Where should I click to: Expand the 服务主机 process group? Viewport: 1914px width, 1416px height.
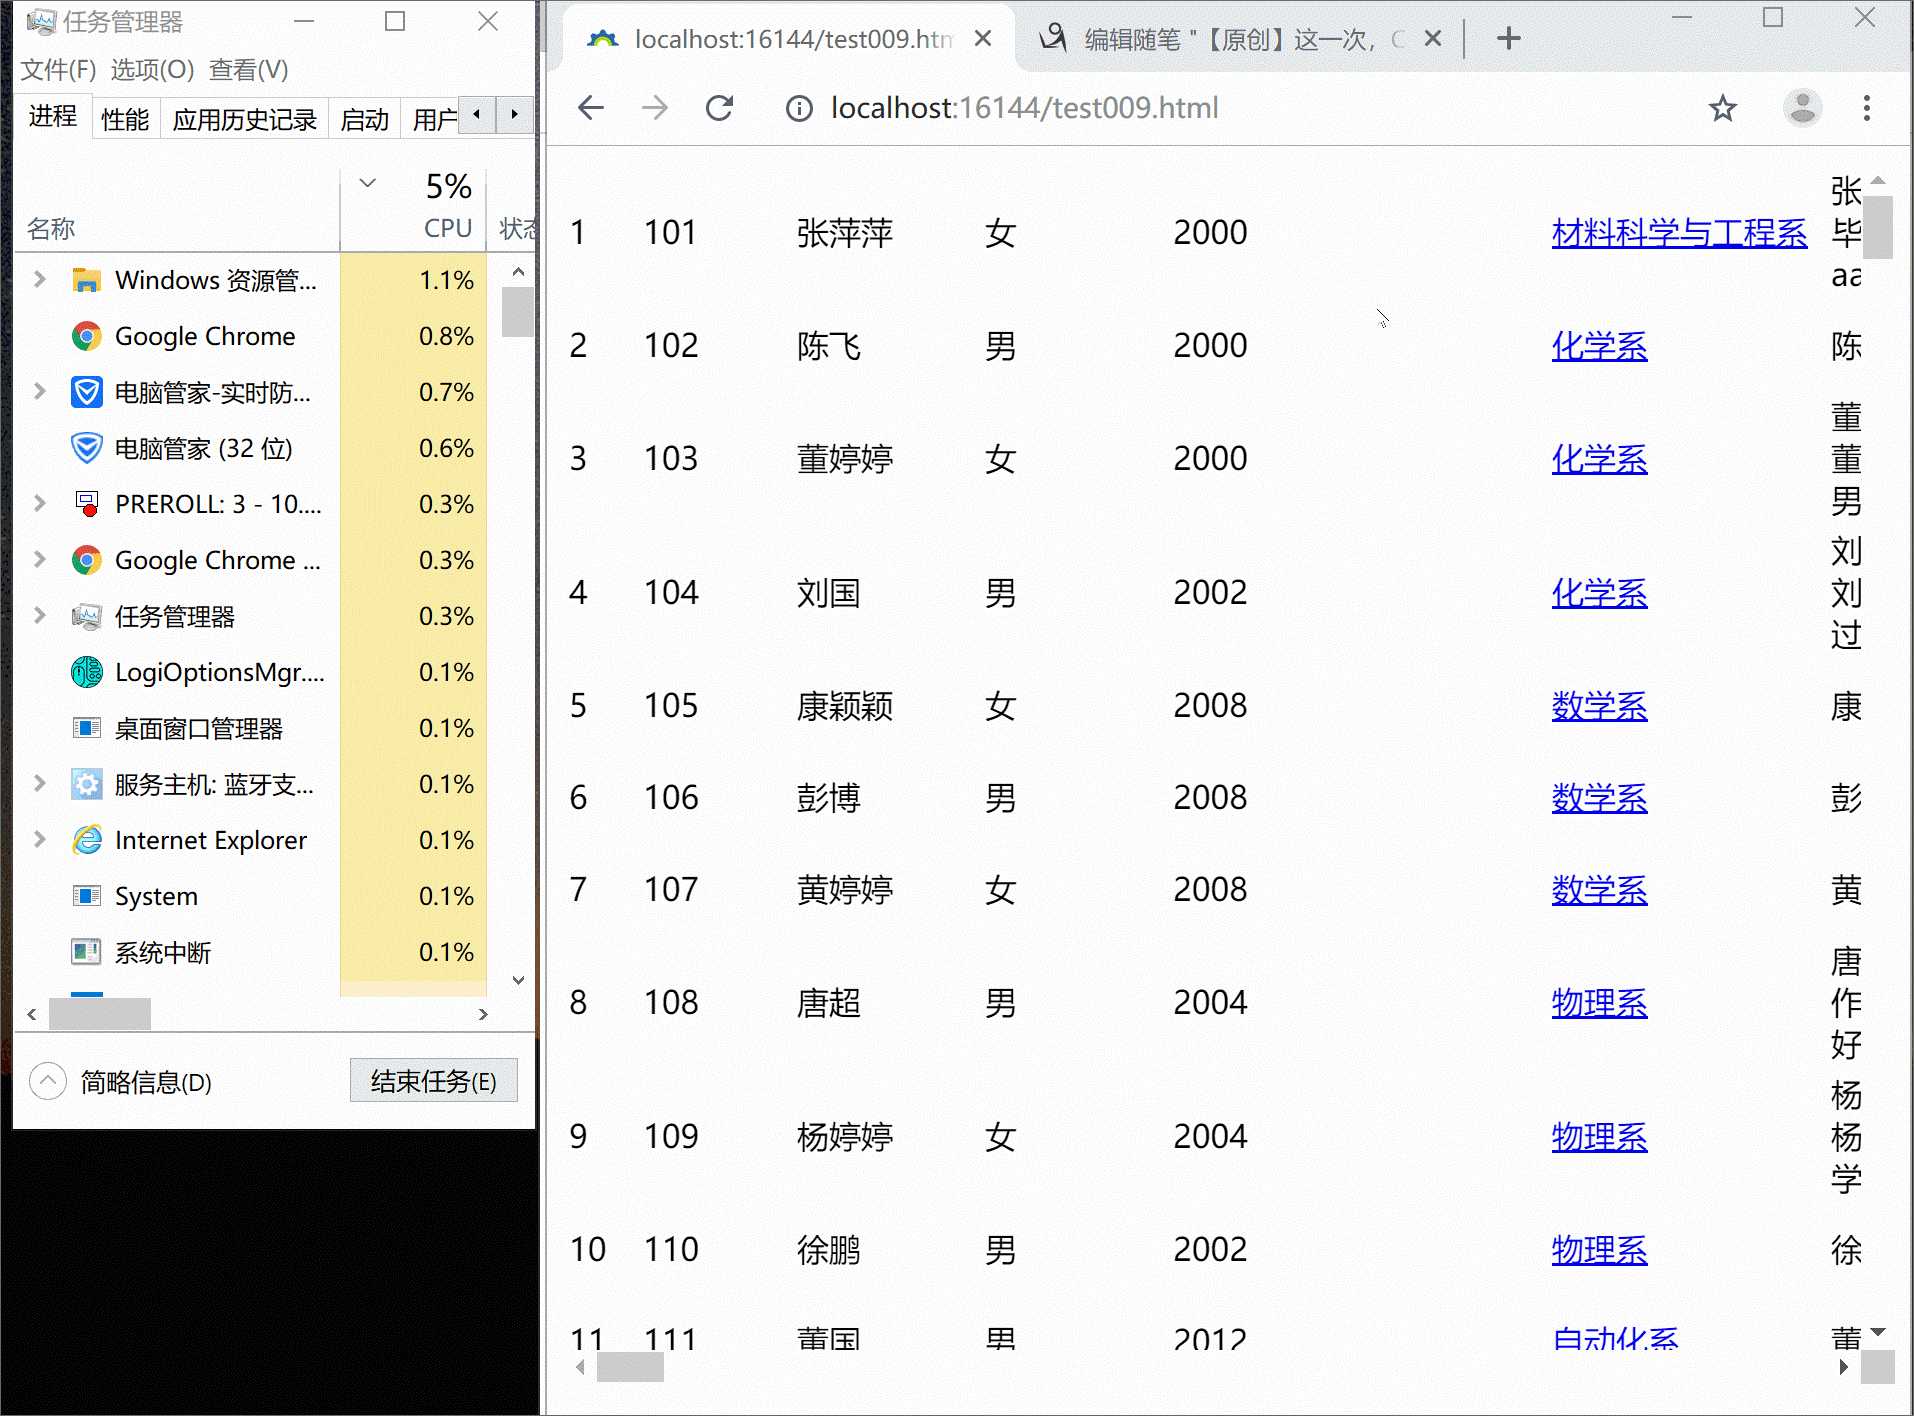pyautogui.click(x=40, y=784)
